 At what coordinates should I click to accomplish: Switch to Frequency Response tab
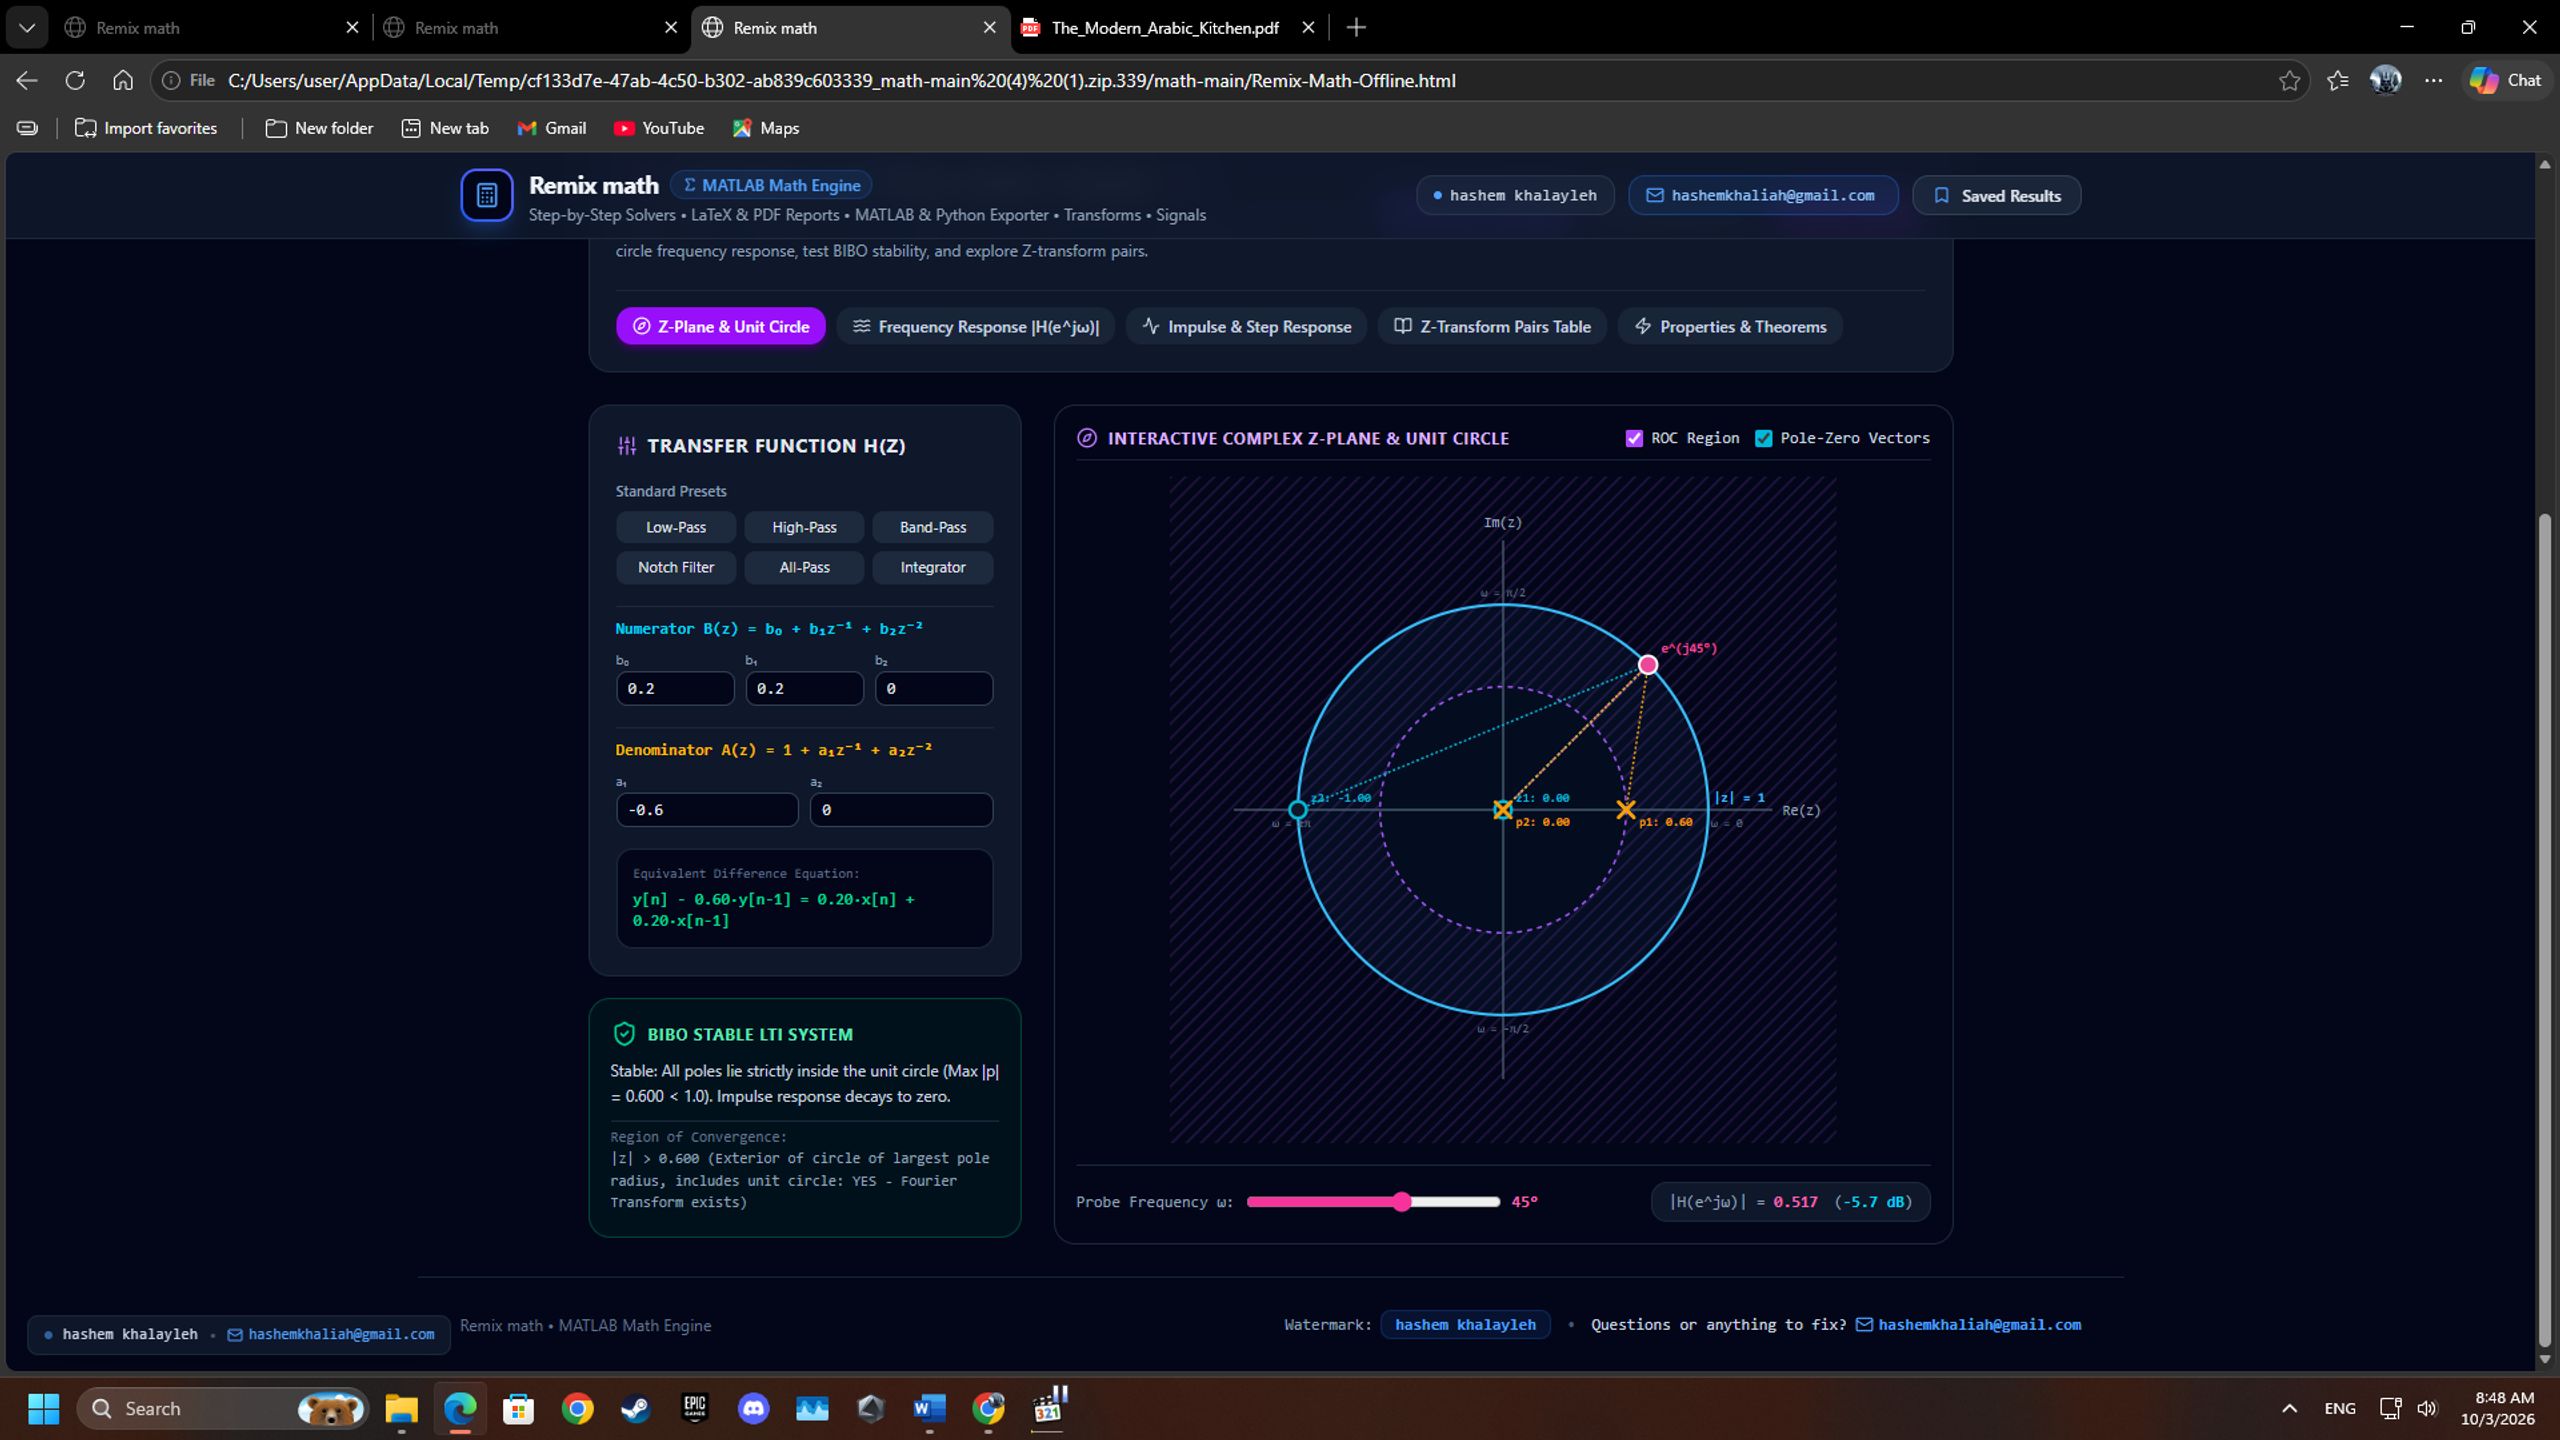975,326
